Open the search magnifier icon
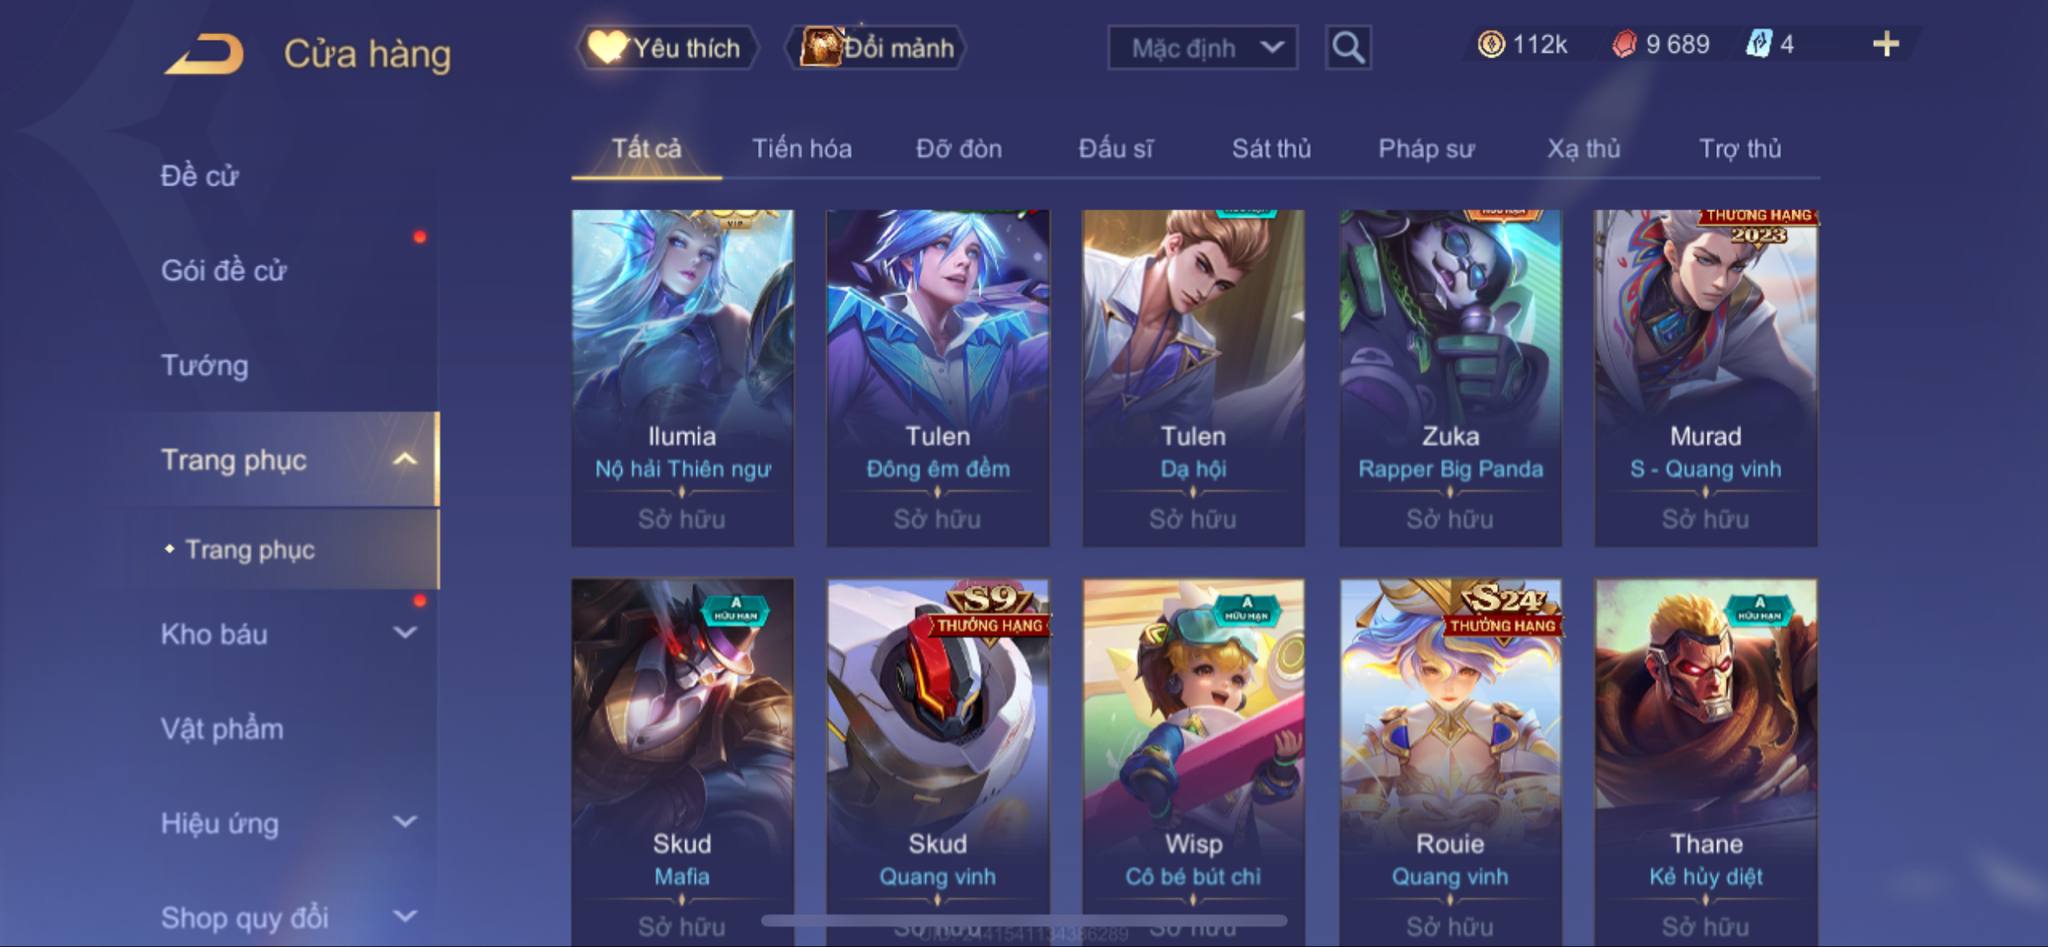2048x947 pixels. [x=1348, y=47]
